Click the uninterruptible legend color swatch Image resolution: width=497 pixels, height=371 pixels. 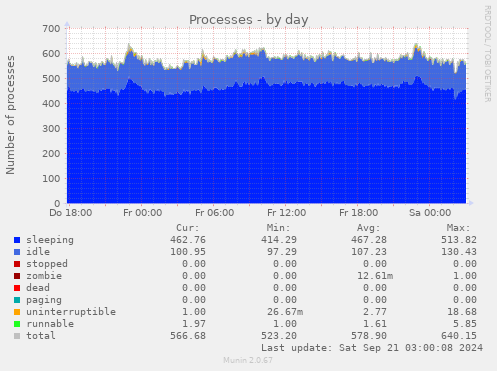point(17,312)
